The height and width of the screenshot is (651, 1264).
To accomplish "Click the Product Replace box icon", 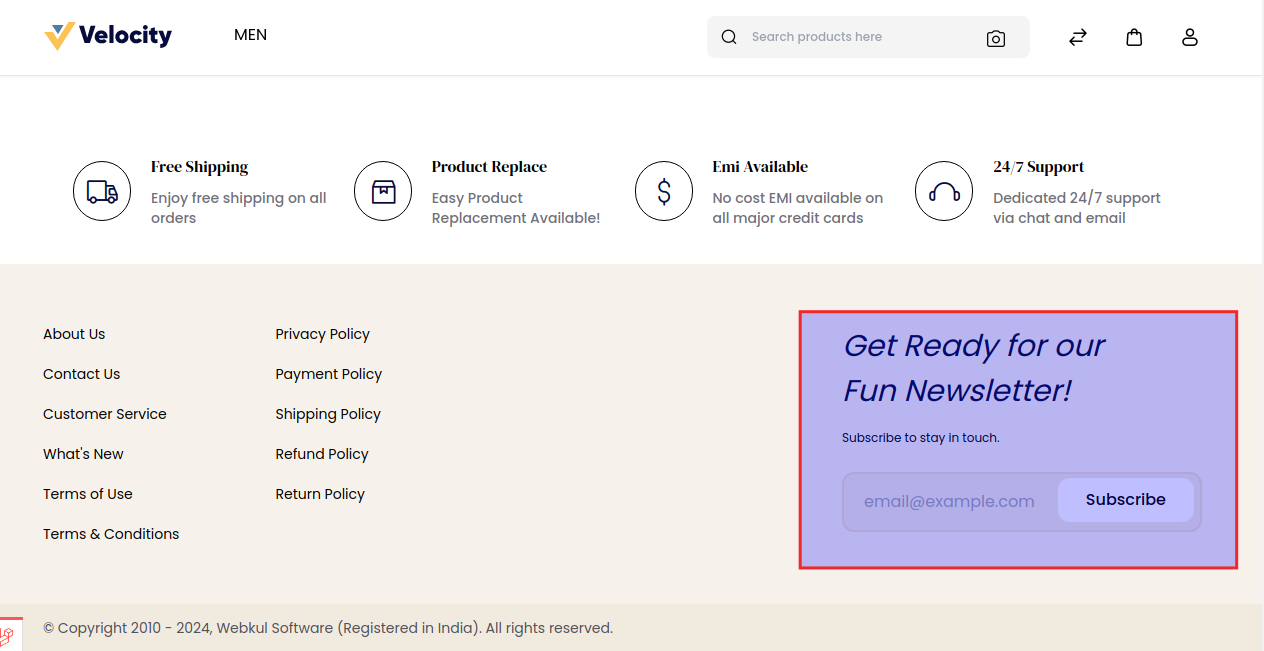I will pos(383,191).
